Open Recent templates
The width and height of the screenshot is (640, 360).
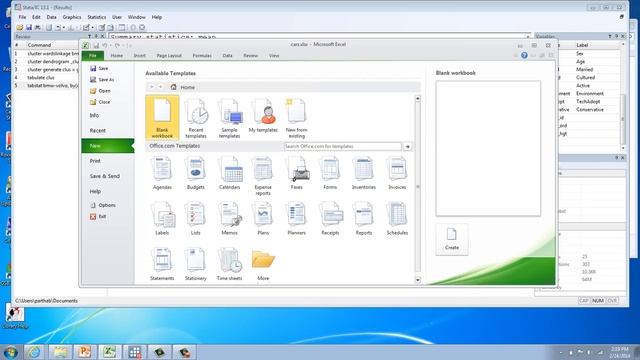click(x=196, y=118)
